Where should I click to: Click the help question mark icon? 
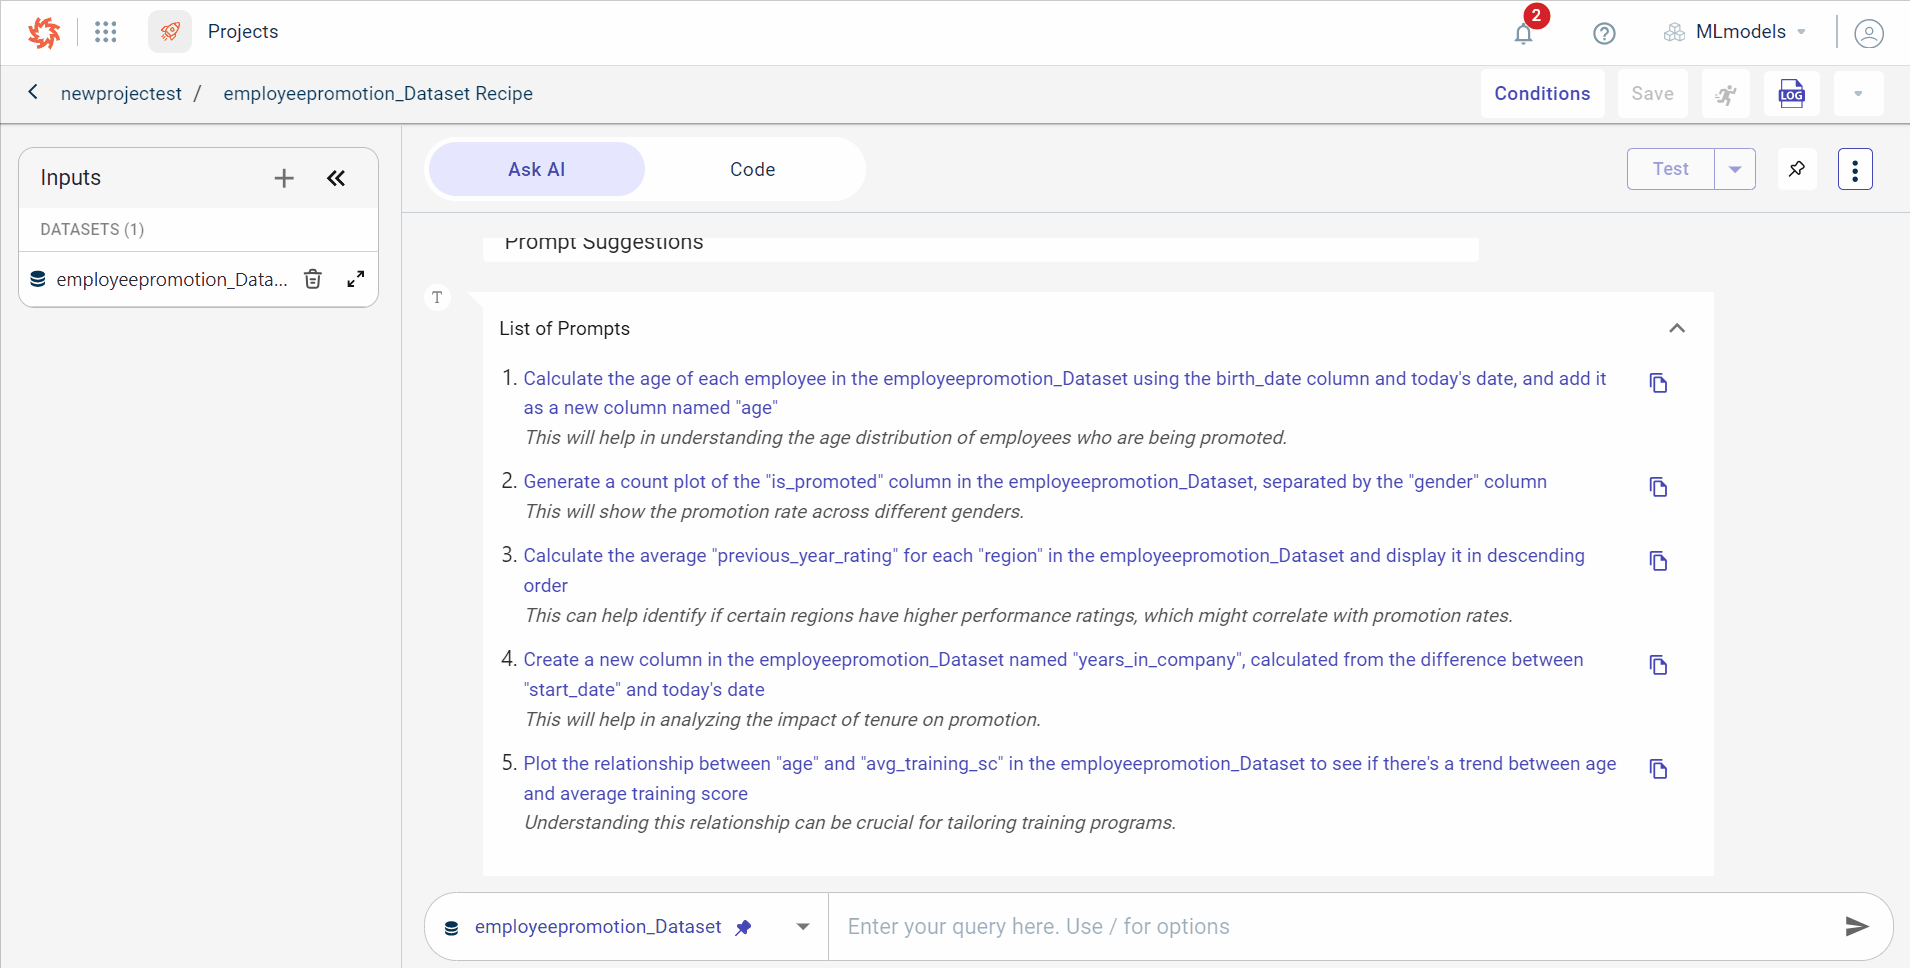[x=1604, y=33]
